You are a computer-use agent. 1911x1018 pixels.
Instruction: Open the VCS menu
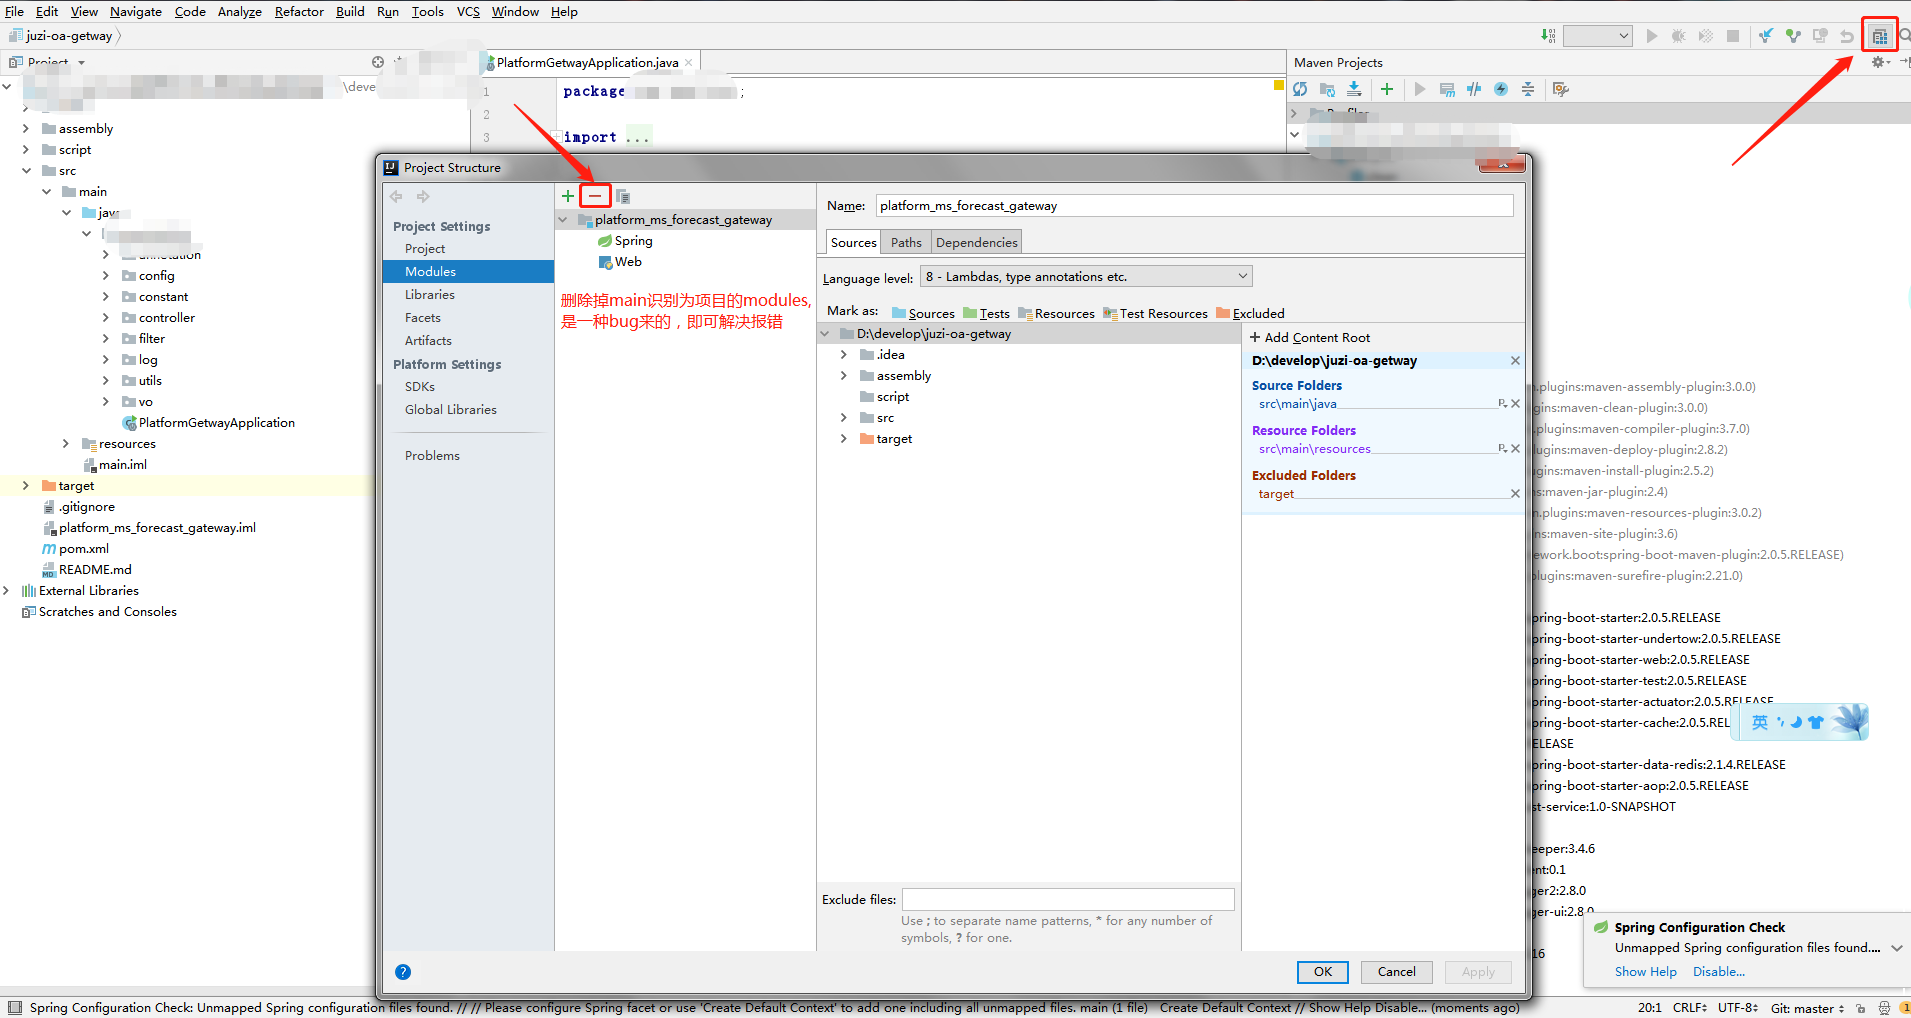tap(468, 12)
